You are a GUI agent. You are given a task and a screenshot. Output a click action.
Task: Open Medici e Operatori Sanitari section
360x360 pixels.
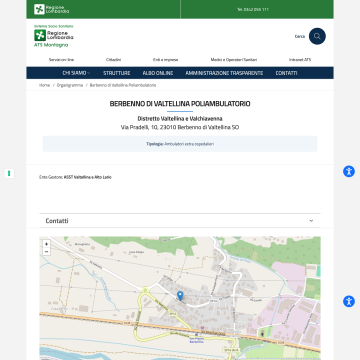[234, 60]
